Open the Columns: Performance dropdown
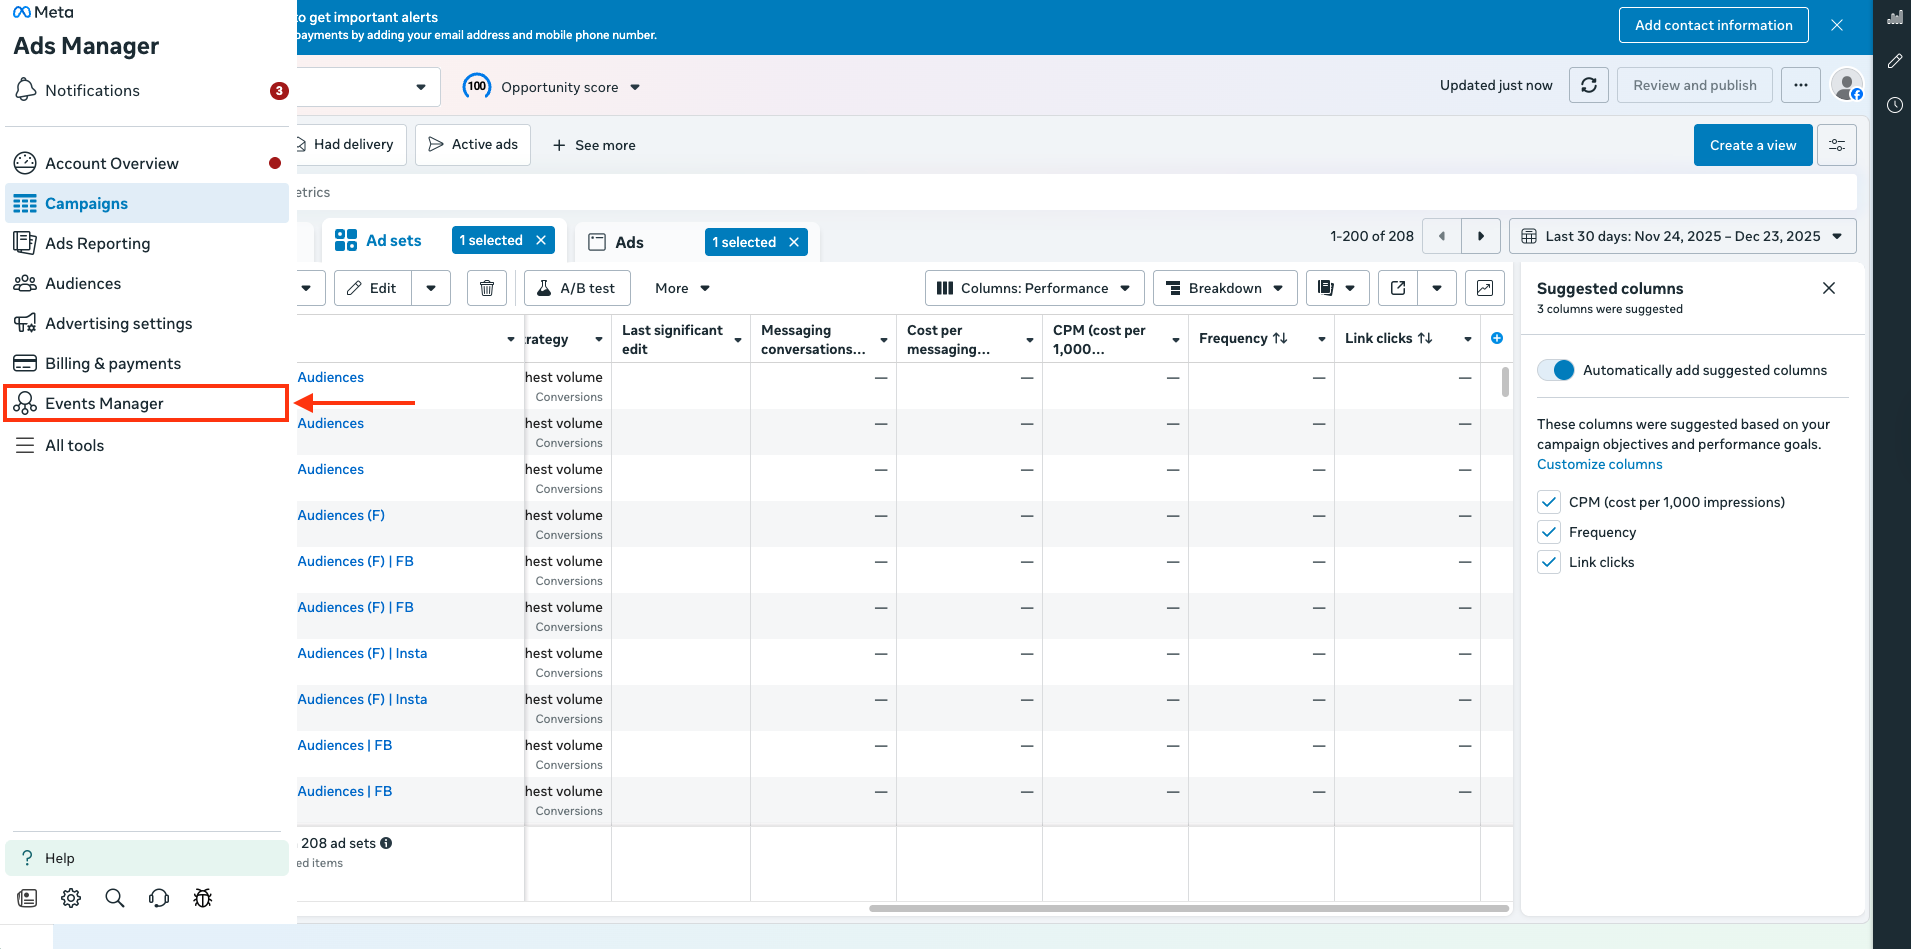The width and height of the screenshot is (1911, 949). pyautogui.click(x=1034, y=288)
